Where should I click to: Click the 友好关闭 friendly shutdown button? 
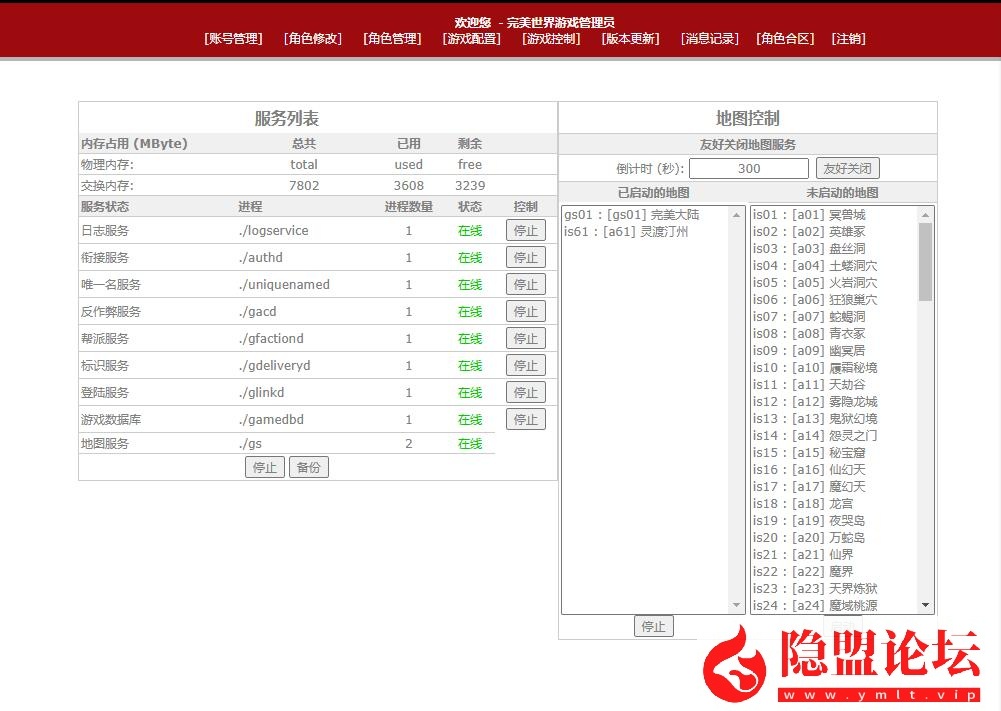[848, 167]
